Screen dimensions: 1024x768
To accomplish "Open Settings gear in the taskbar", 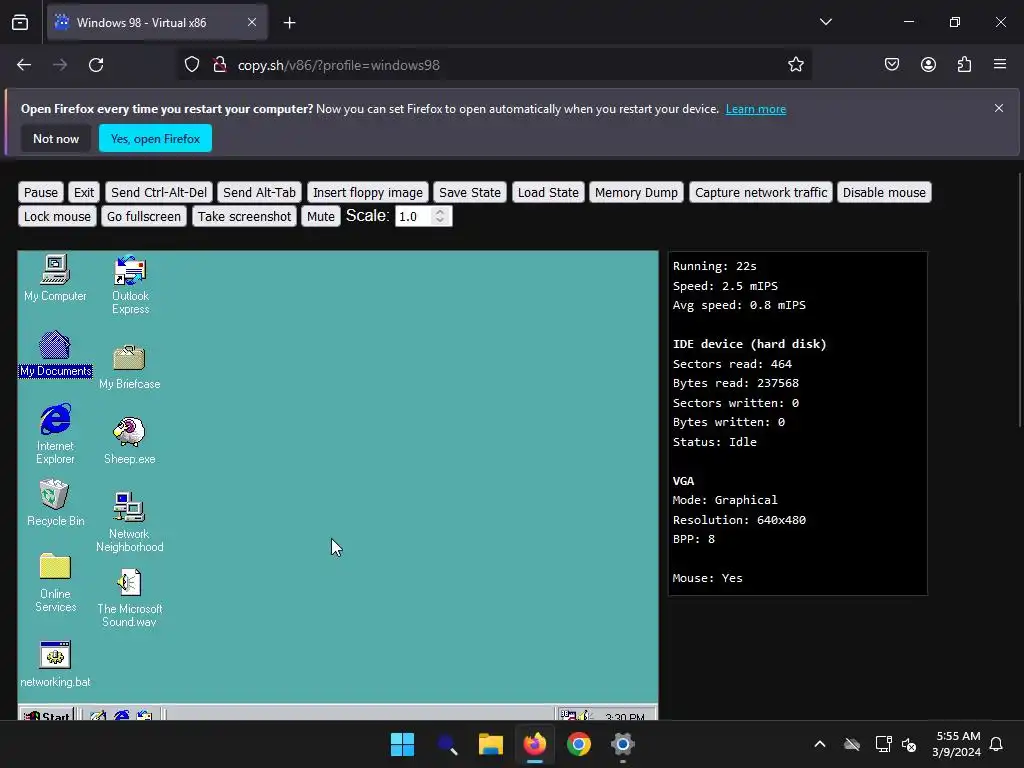I will click(622, 744).
